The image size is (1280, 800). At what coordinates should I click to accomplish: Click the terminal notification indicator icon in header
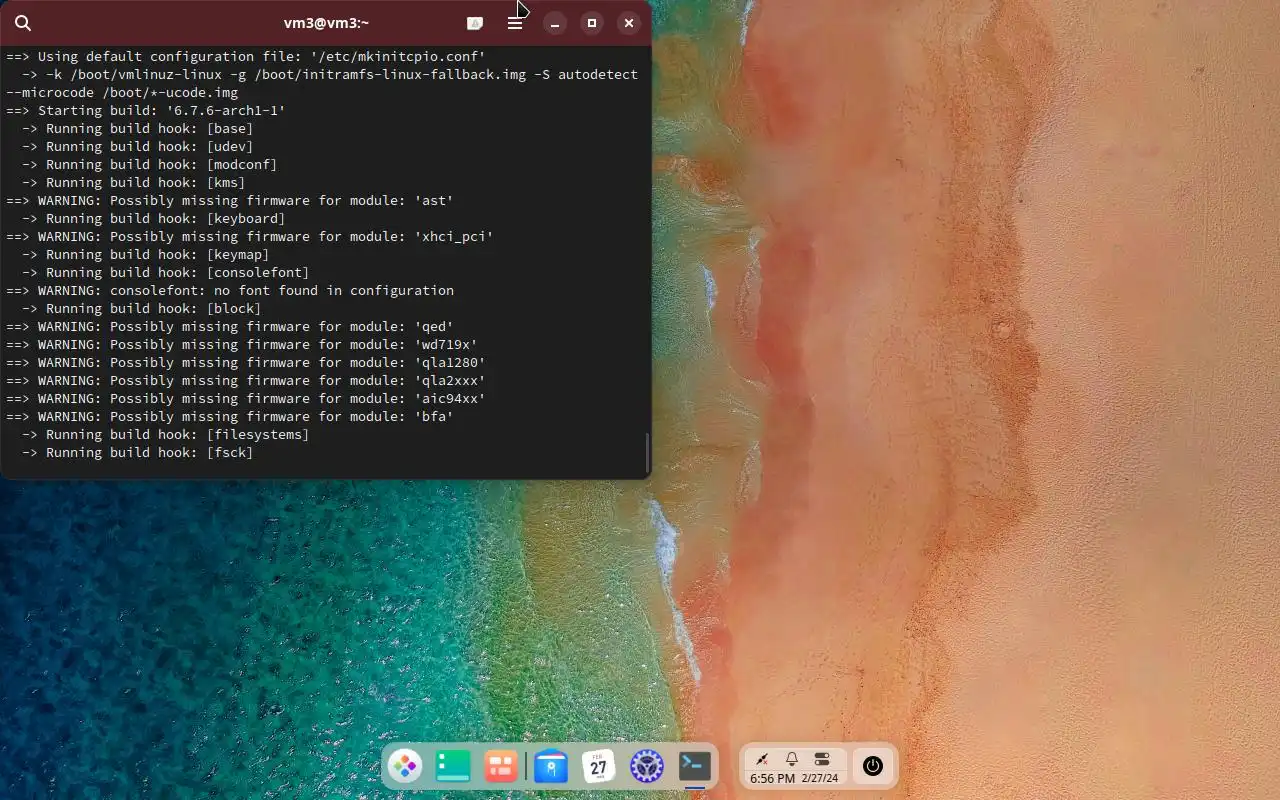(x=475, y=23)
